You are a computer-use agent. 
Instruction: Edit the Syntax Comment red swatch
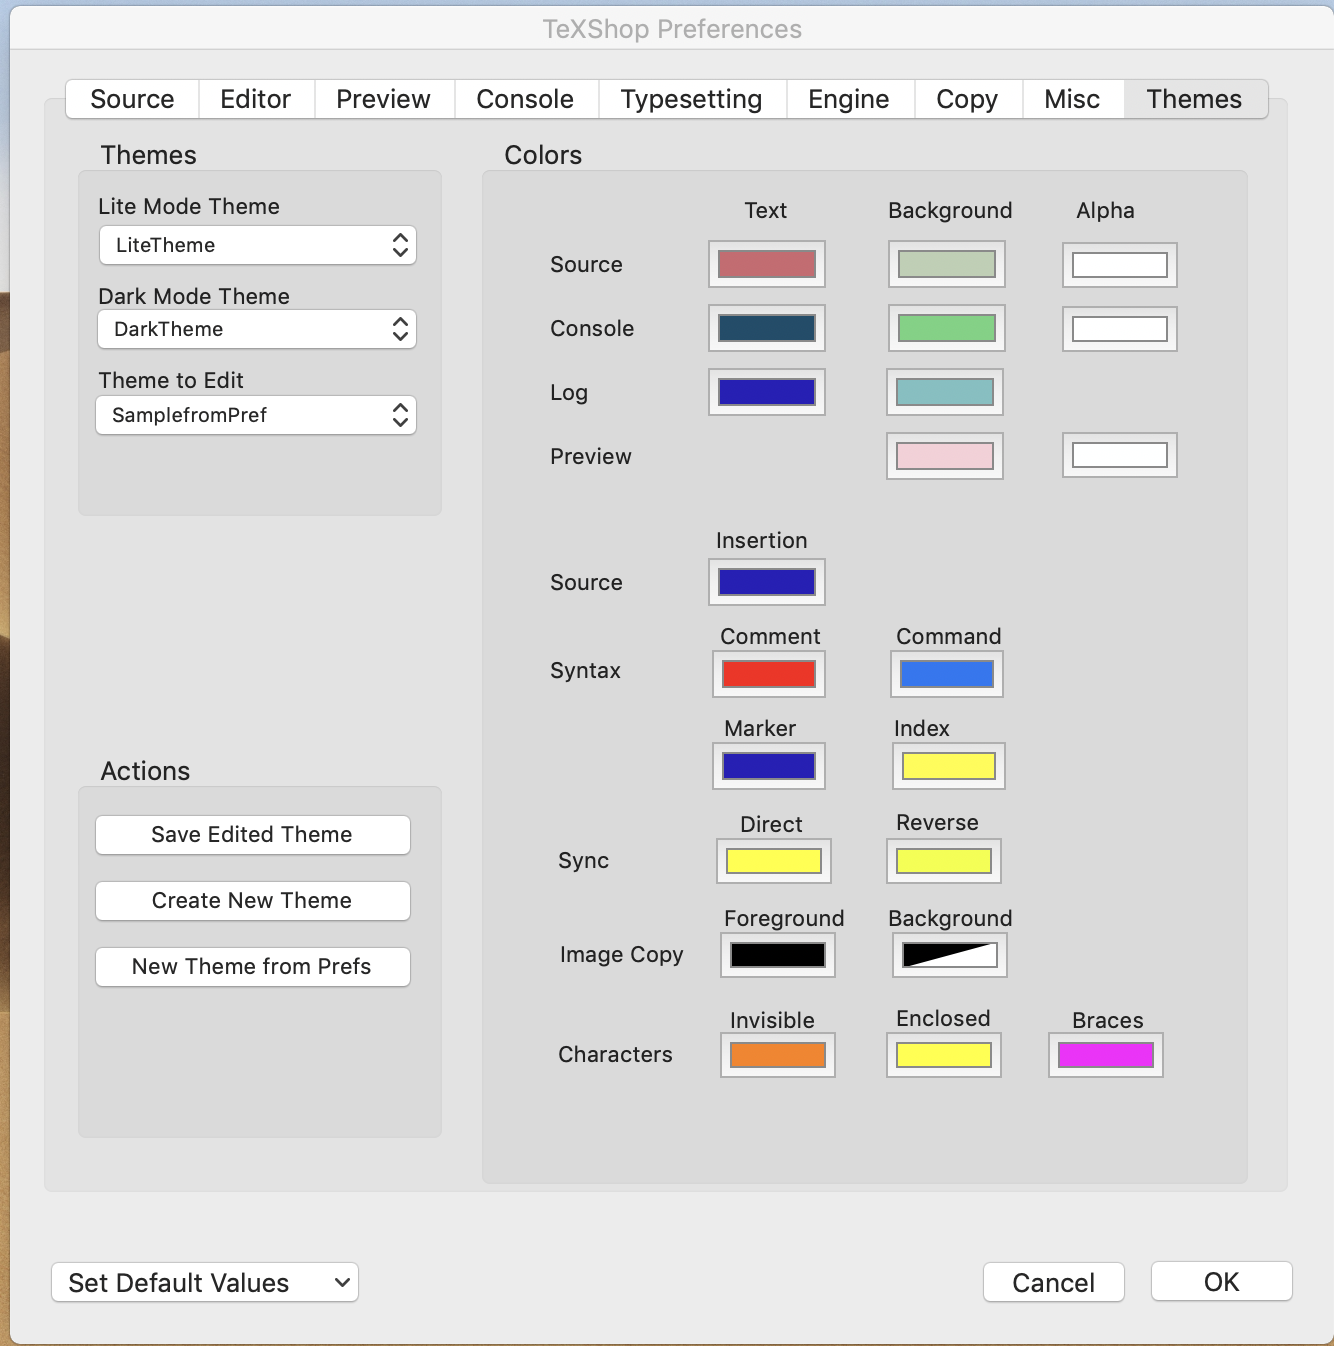(769, 674)
